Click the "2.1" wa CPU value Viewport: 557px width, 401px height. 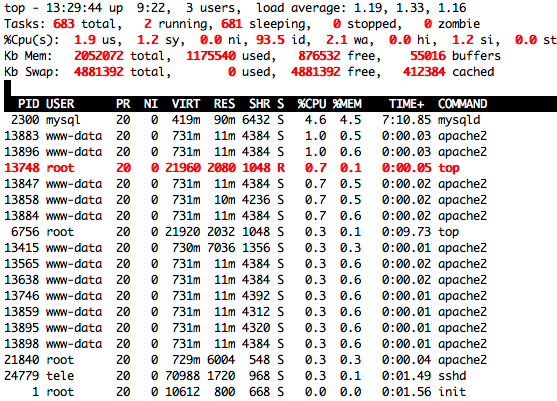click(336, 40)
